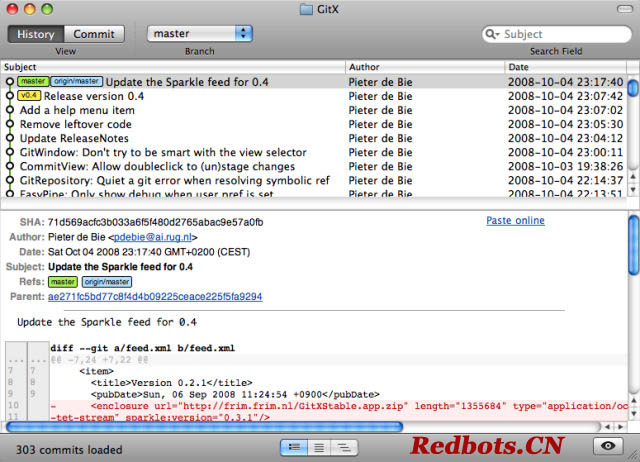
Task: Switch to the Commit view
Action: (x=94, y=34)
